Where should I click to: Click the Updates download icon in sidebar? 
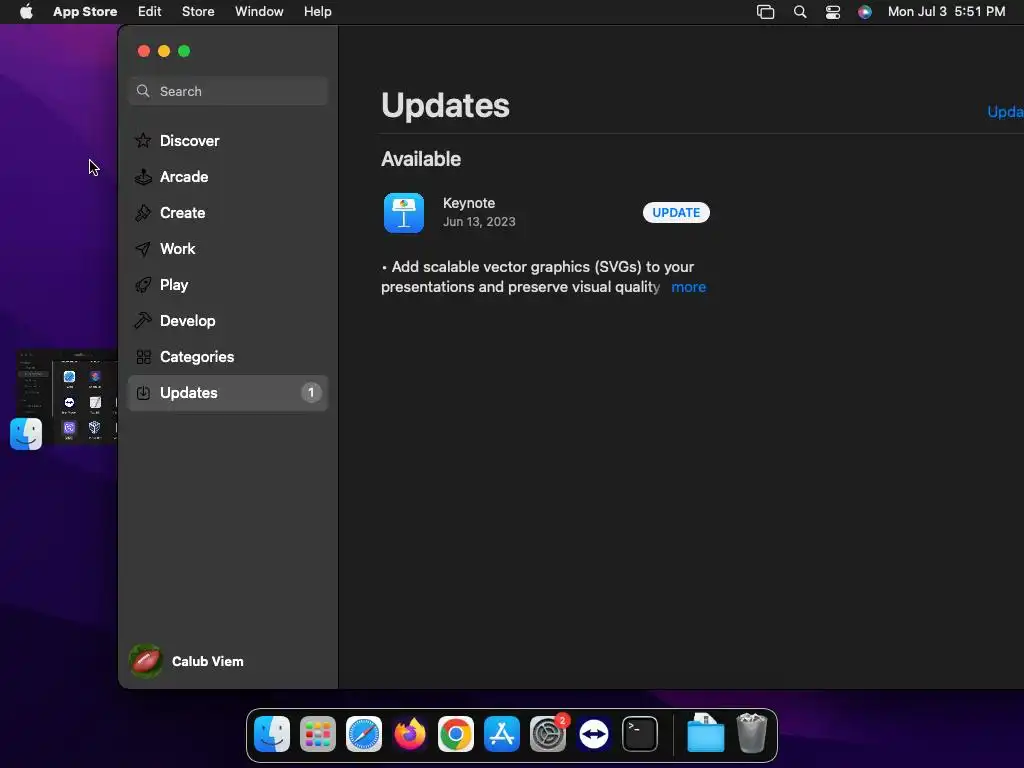143,392
